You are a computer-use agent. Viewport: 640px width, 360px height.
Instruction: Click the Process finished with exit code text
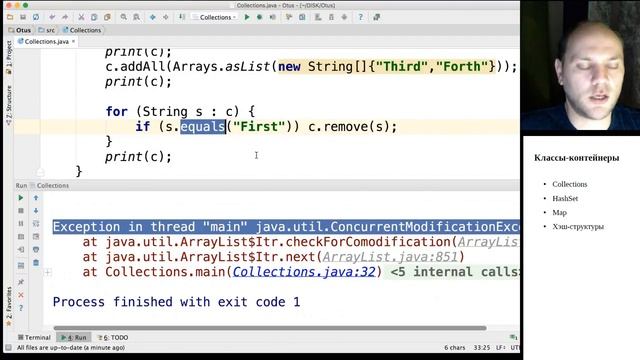pyautogui.click(x=176, y=302)
